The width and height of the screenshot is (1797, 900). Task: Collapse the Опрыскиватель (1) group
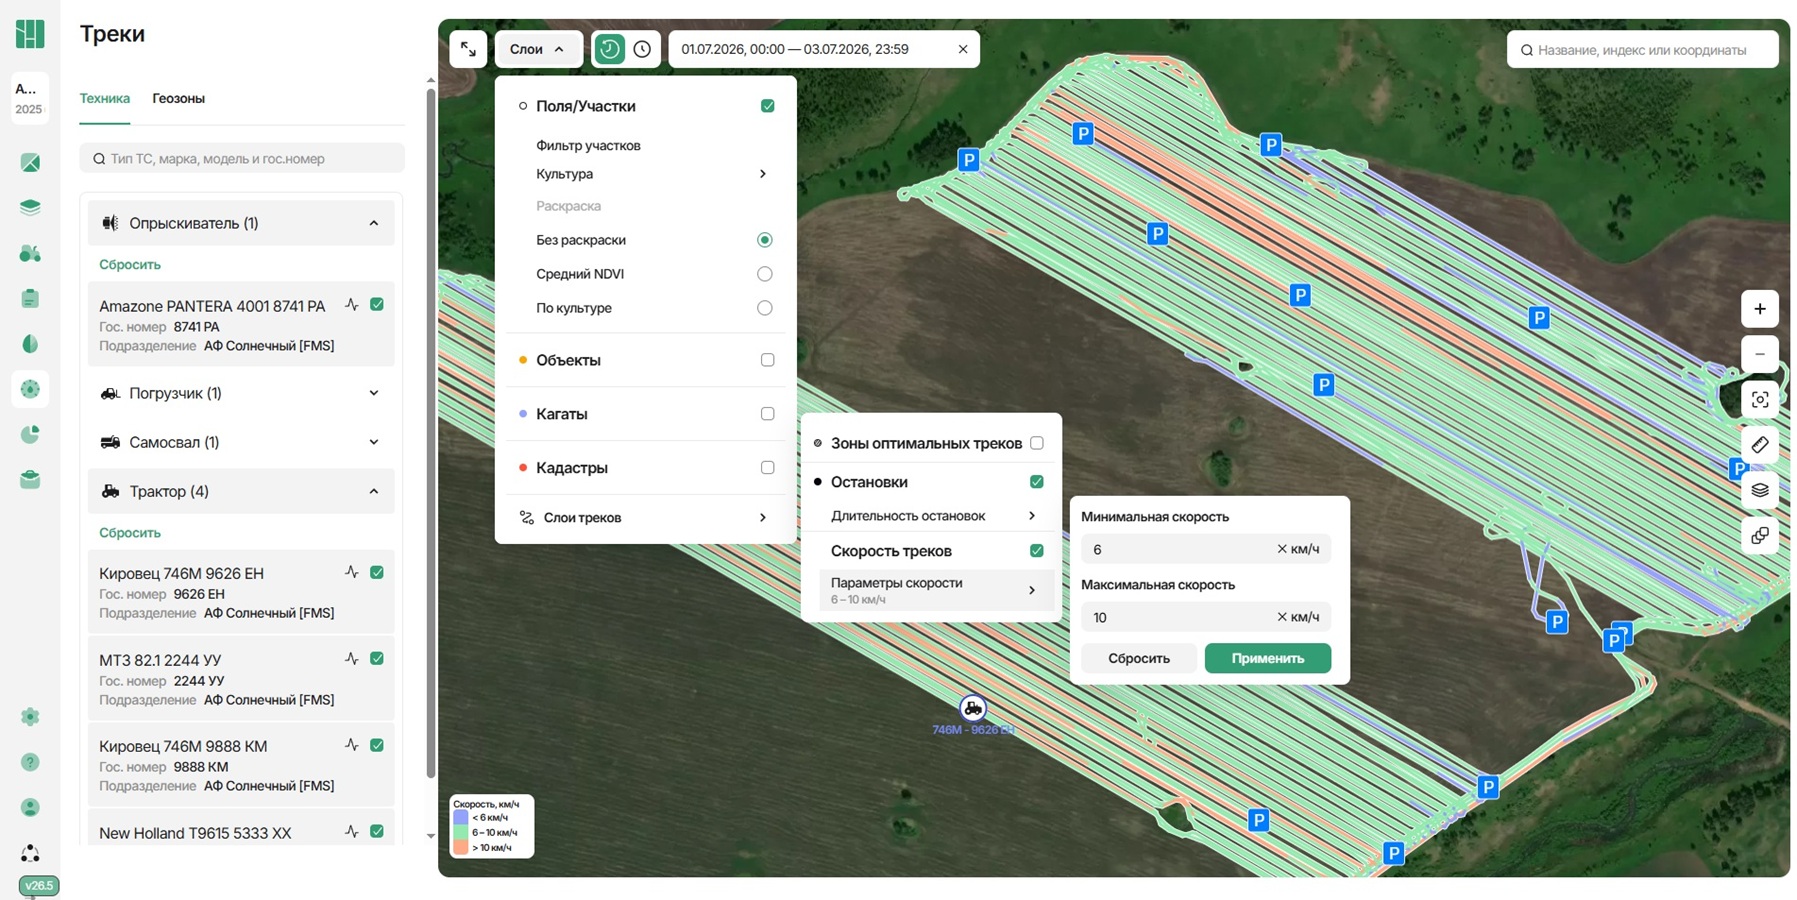click(x=241, y=223)
